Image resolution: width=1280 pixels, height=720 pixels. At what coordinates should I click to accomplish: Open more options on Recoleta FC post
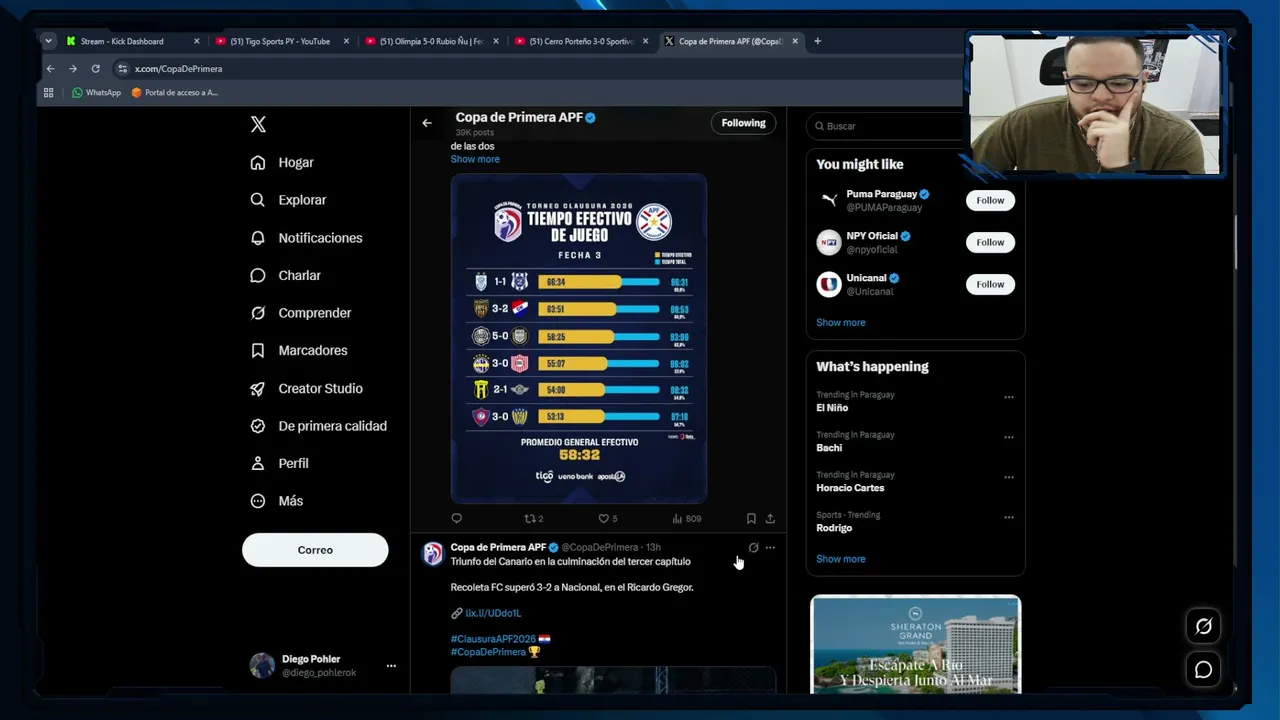[x=770, y=548]
